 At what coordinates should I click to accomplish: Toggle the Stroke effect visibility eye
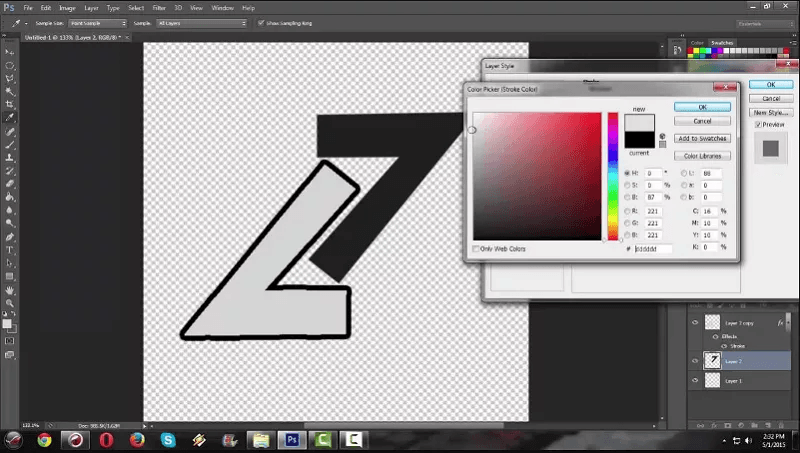724,346
